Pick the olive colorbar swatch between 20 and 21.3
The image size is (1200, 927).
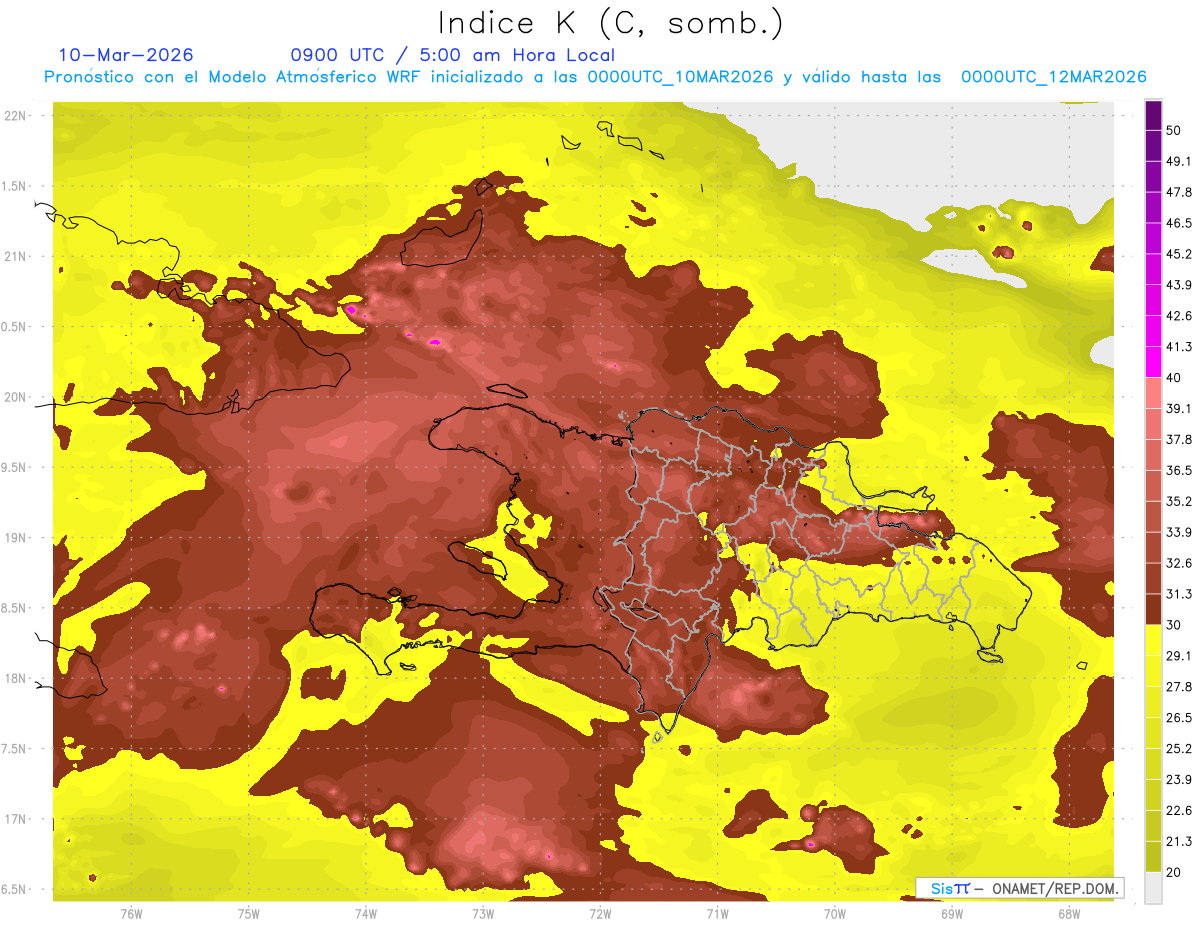click(x=1153, y=856)
